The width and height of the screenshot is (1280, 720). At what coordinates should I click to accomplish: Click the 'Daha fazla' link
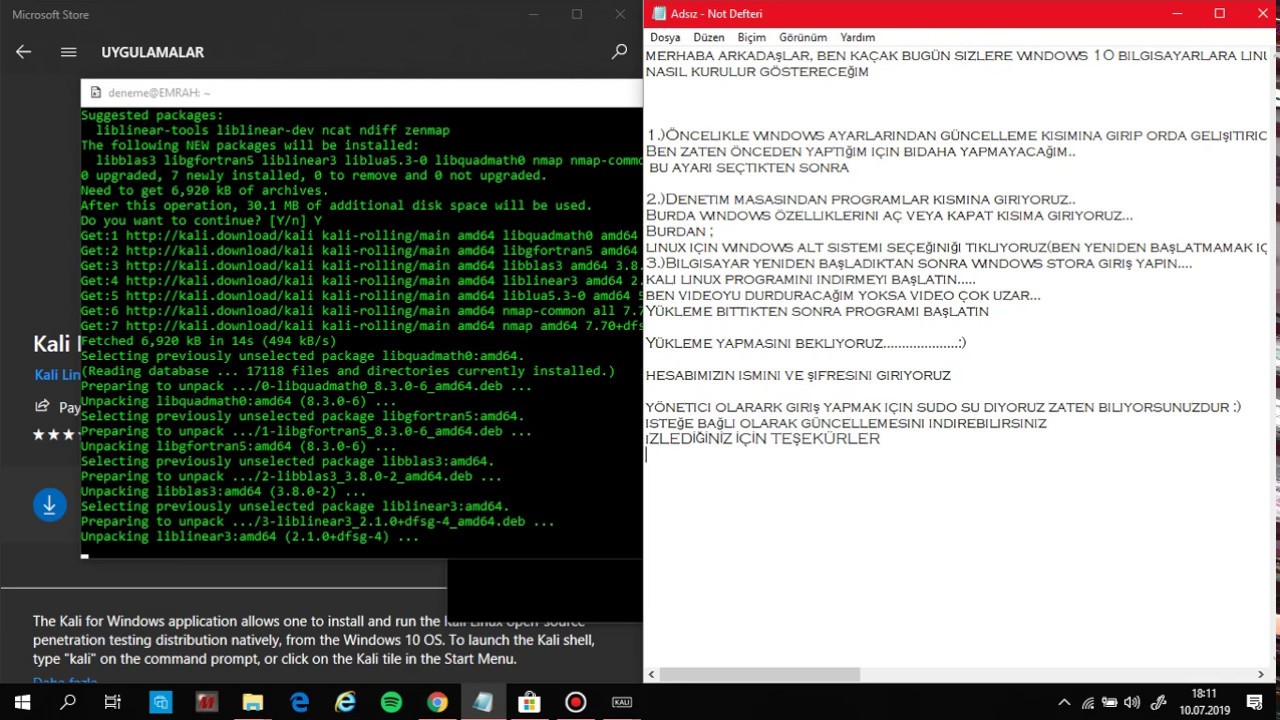coord(65,682)
